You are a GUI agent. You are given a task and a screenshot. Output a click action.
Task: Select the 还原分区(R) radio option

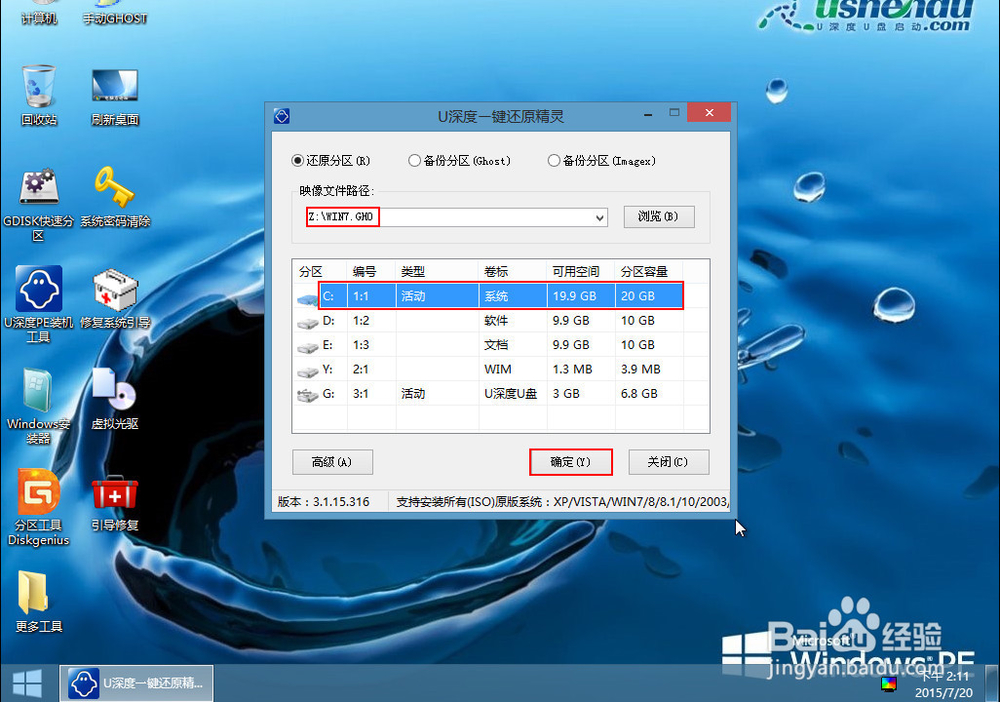pos(299,160)
